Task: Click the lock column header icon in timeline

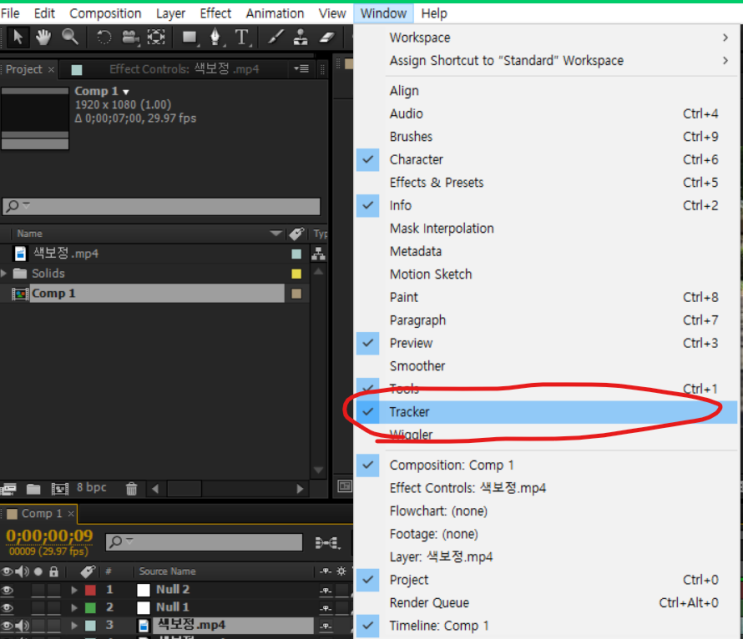Action: 54,571
